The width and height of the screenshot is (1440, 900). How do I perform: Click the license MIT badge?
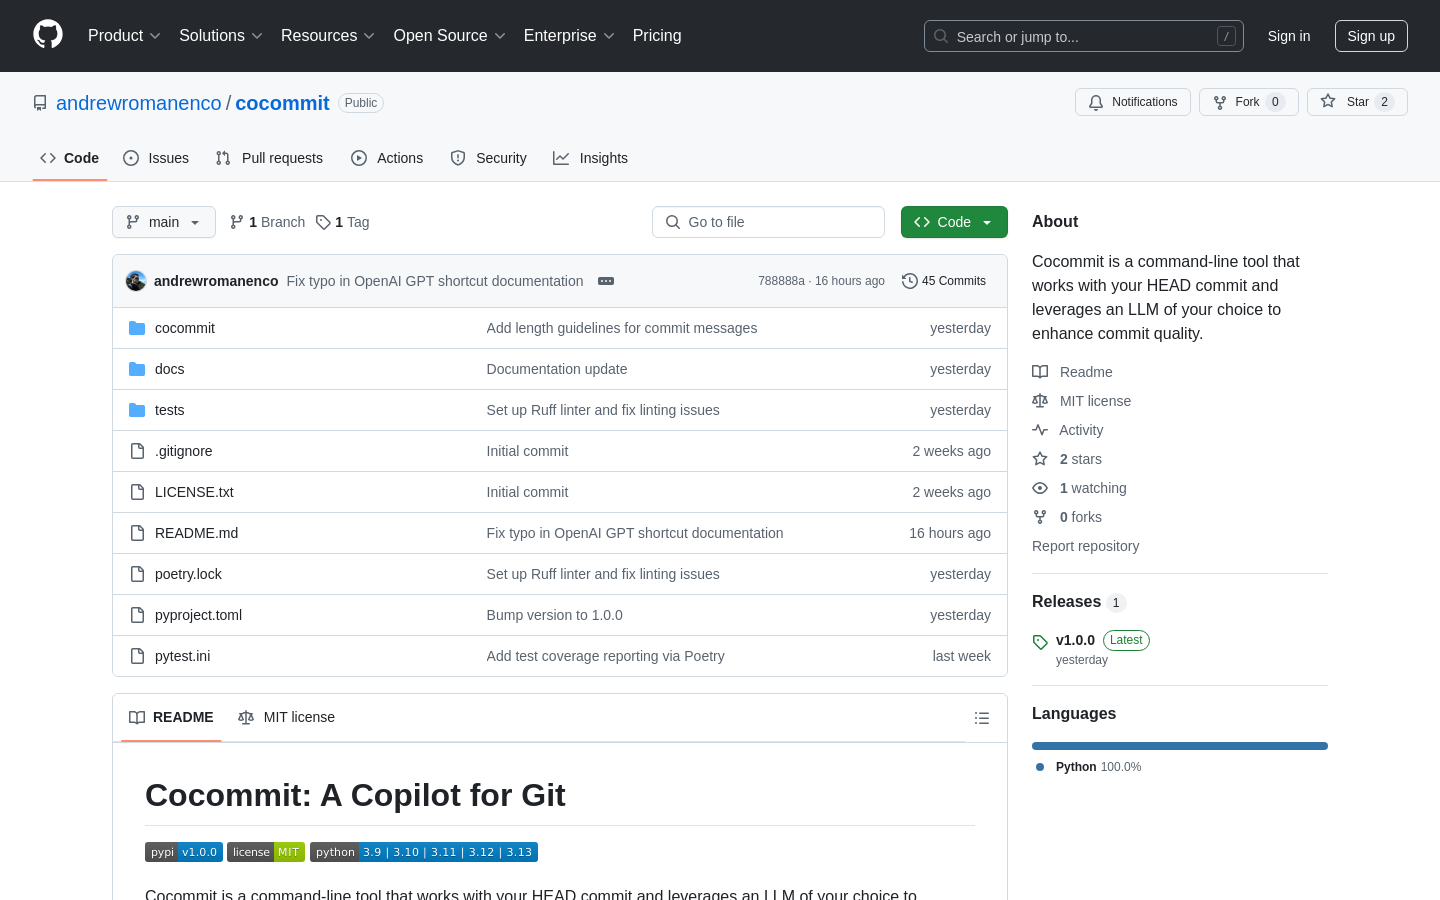click(266, 852)
